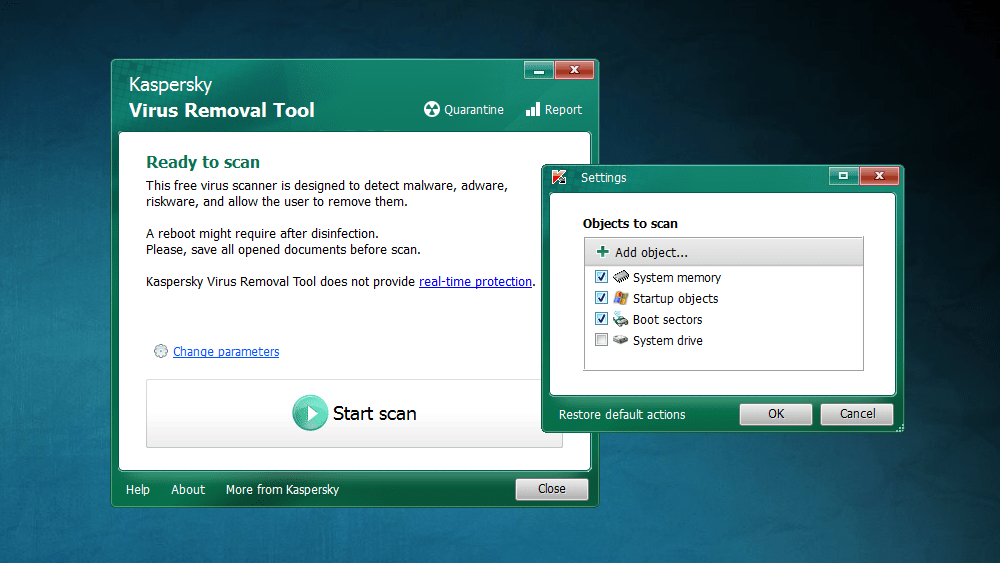Open Quarantine via the radiation icon
This screenshot has width=1000, height=563.
pyautogui.click(x=432, y=110)
